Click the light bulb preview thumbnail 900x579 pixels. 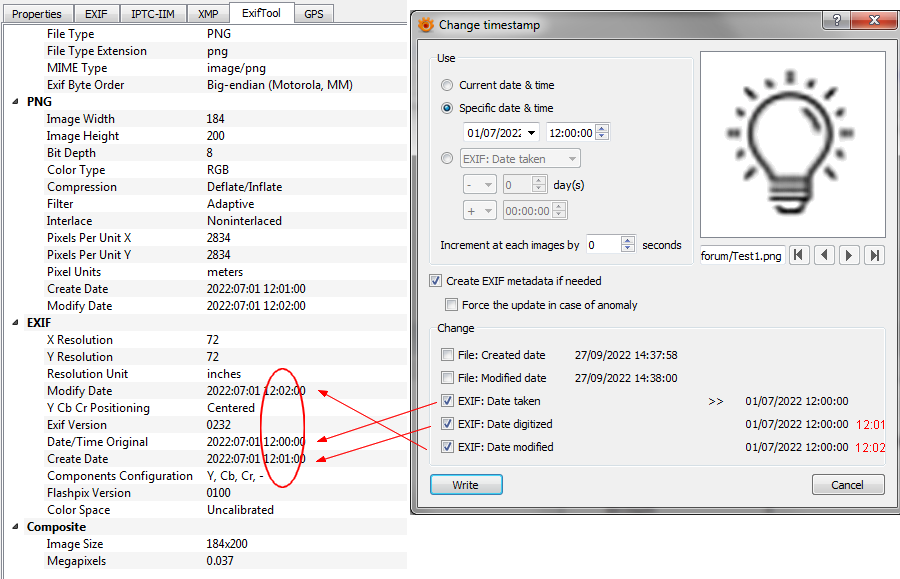(793, 145)
